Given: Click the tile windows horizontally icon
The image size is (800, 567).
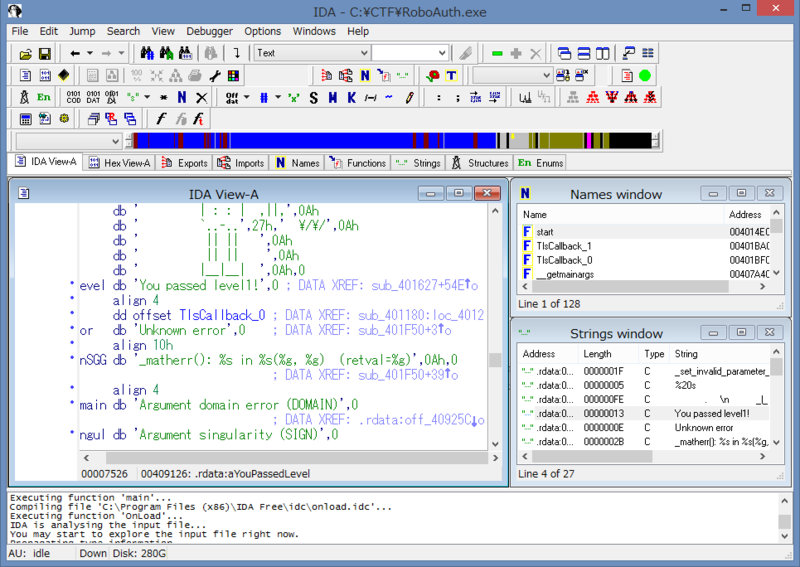Looking at the screenshot, I should [x=584, y=53].
